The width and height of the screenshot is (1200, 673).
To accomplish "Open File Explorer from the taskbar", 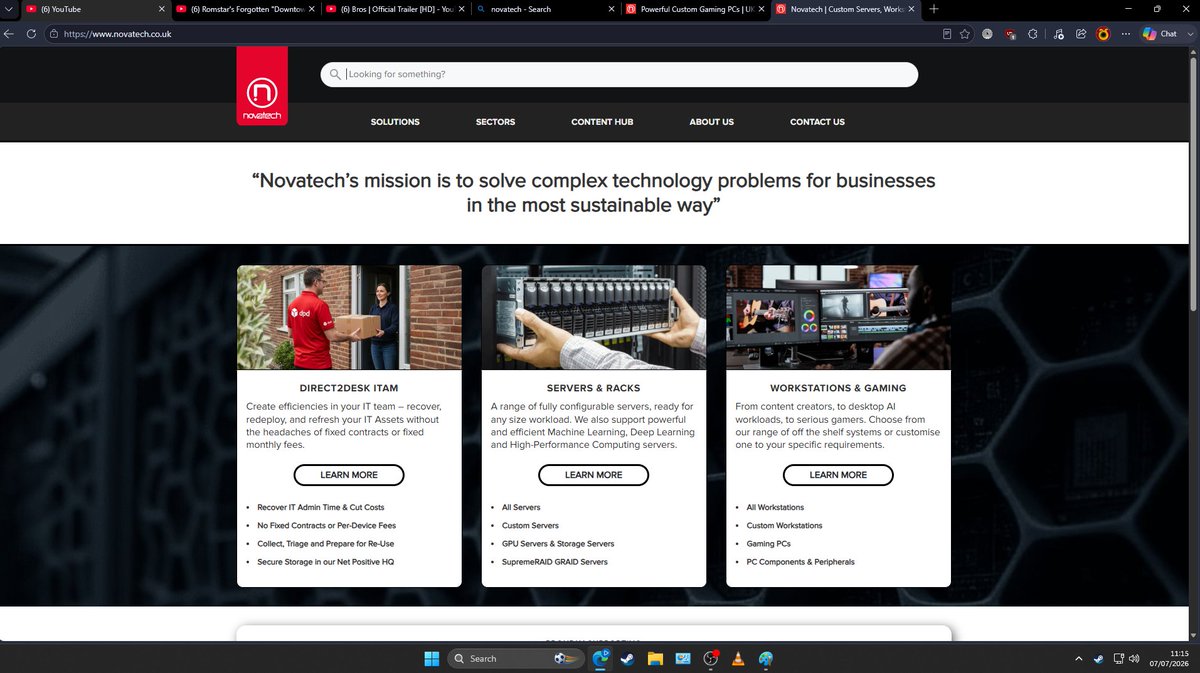I will point(655,658).
